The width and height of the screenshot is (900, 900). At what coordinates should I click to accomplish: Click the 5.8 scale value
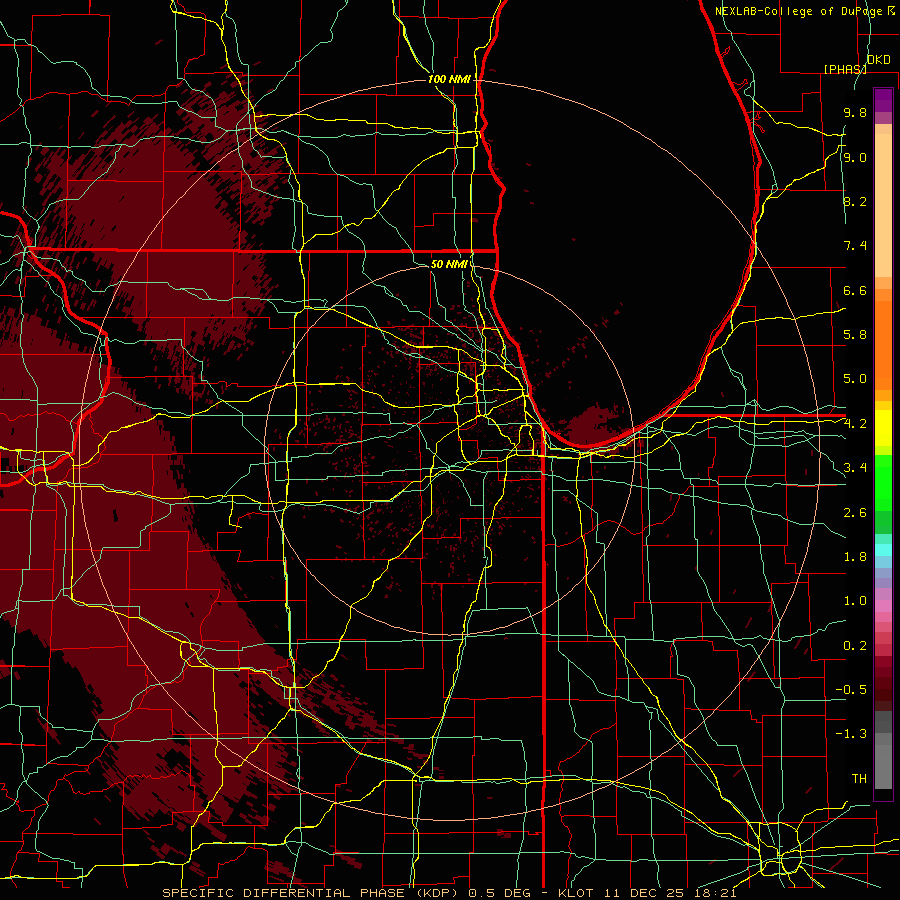coord(855,335)
